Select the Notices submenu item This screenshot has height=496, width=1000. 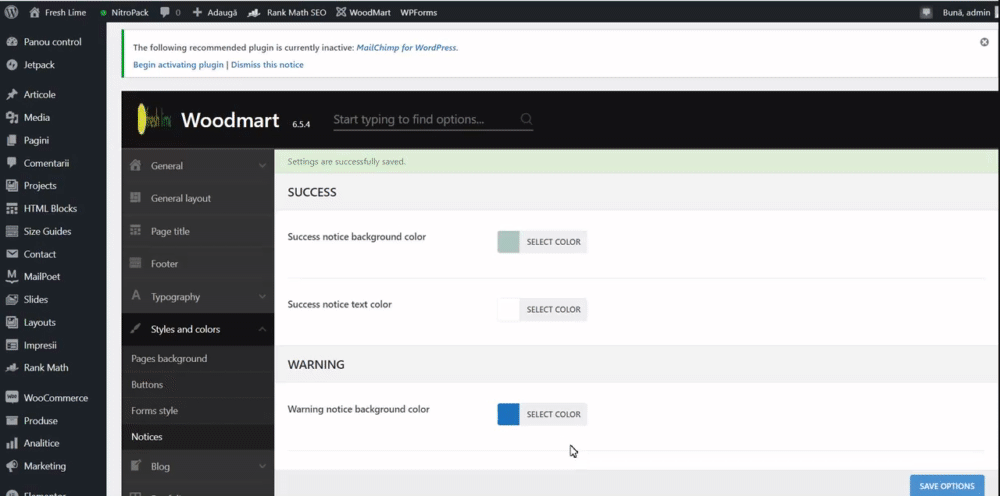click(198, 437)
